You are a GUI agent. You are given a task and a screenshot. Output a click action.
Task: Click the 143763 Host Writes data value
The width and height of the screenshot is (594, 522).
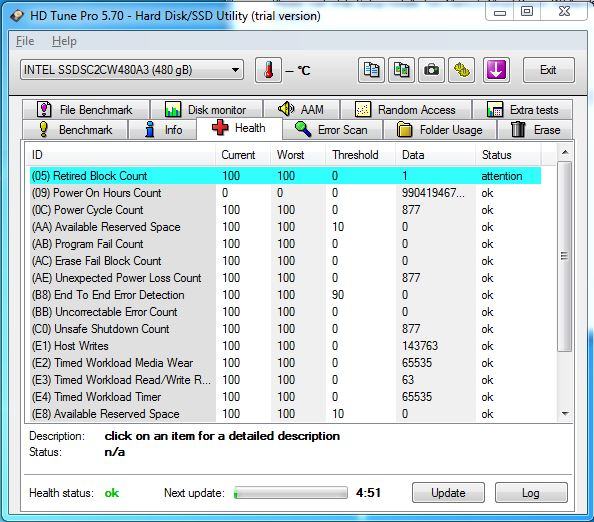pos(420,346)
